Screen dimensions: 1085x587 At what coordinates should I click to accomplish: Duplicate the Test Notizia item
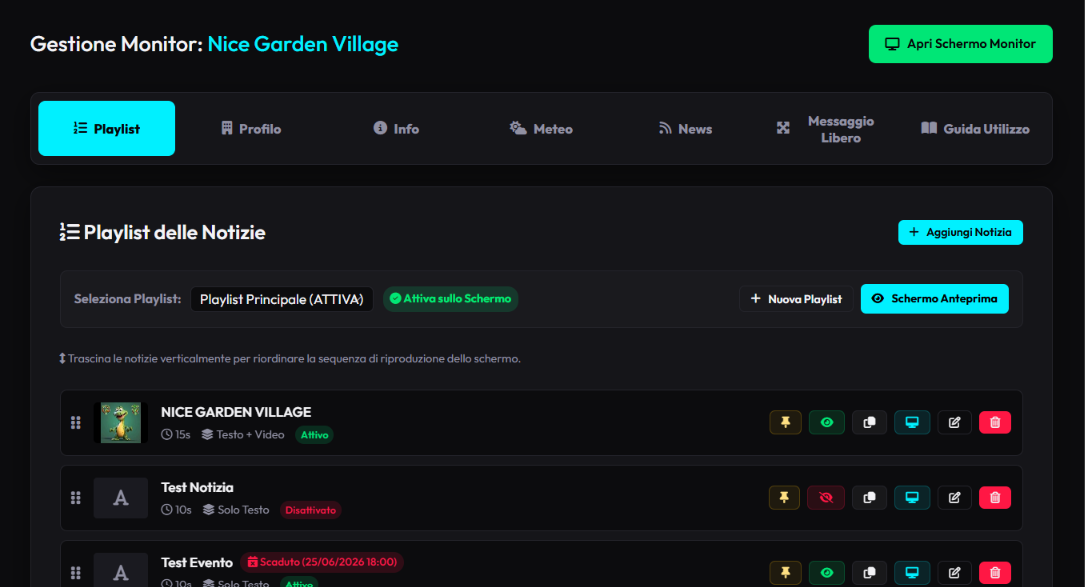click(x=870, y=498)
